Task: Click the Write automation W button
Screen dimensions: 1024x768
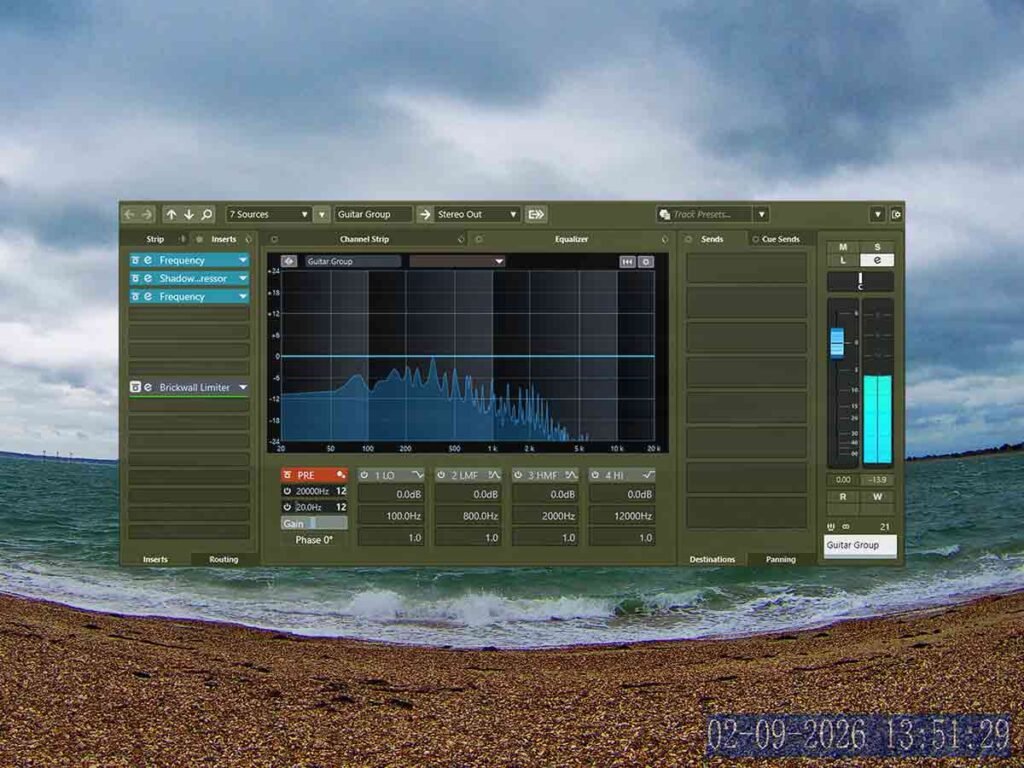Action: [877, 497]
